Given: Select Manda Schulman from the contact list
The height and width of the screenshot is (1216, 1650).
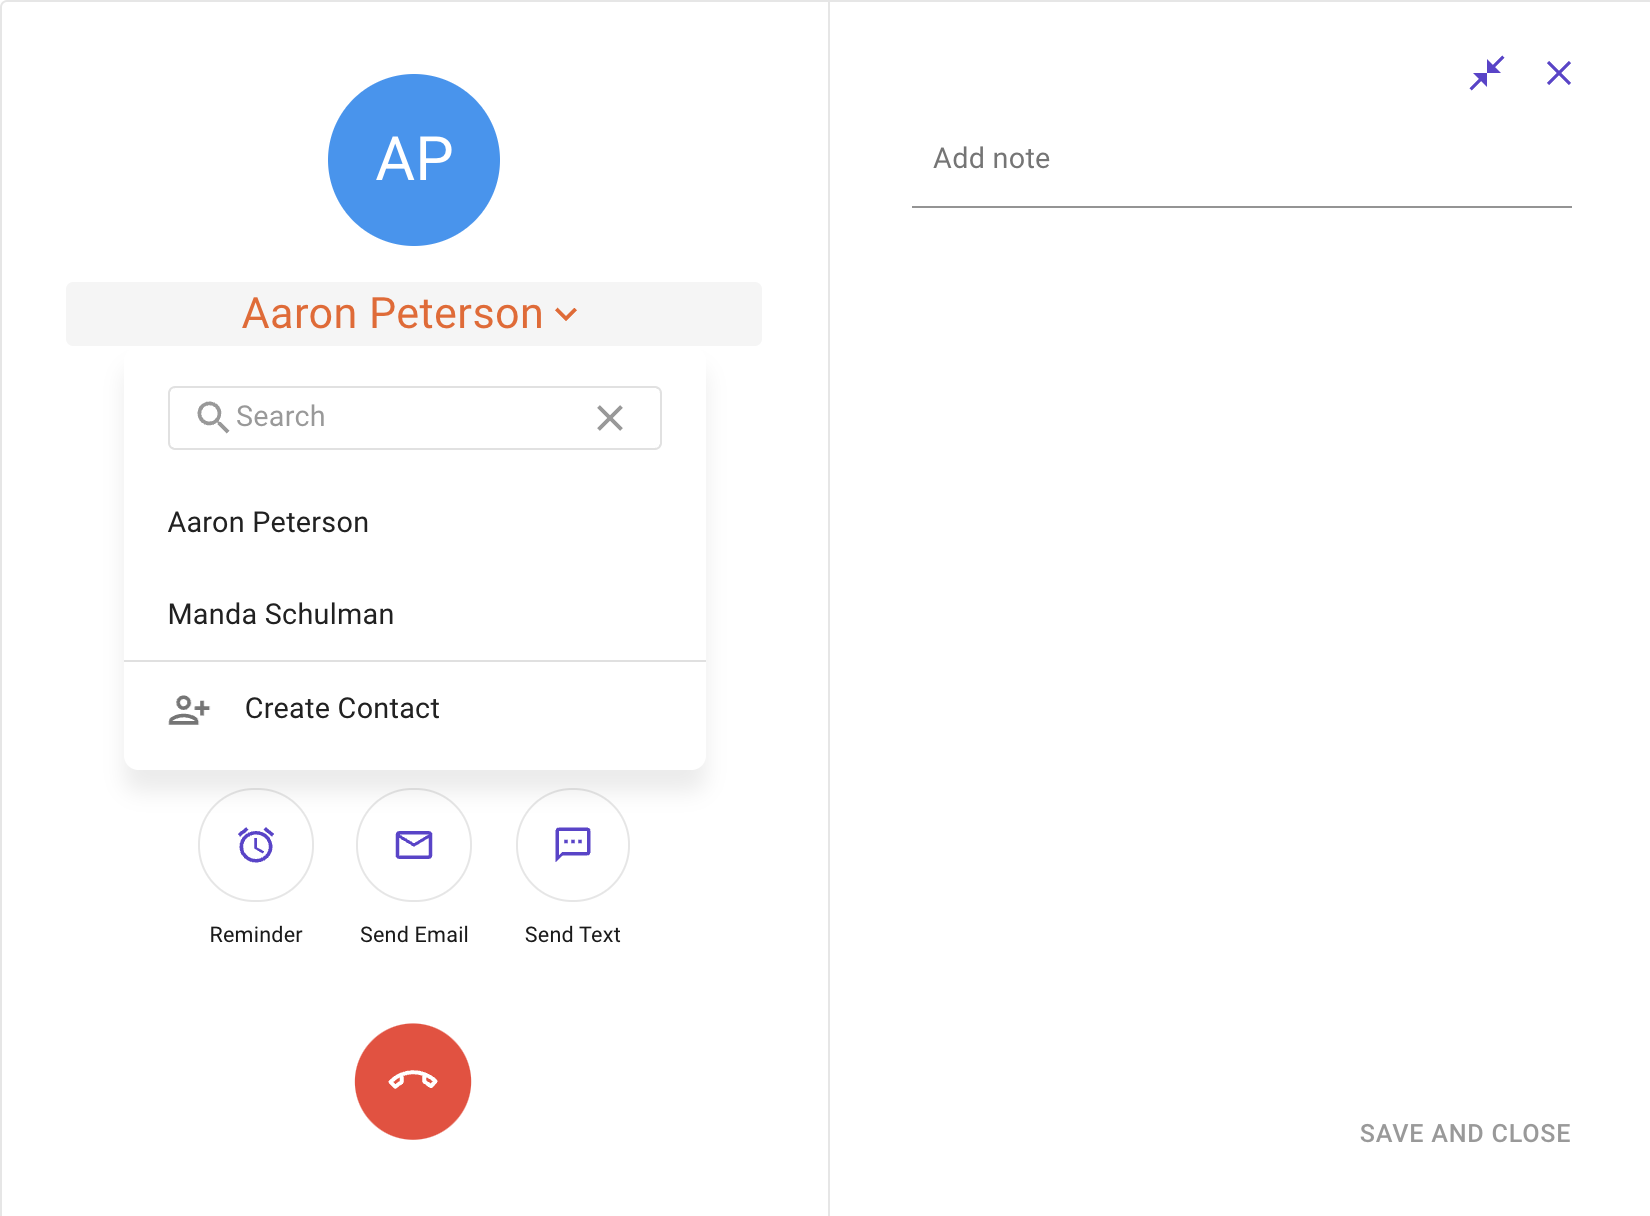Looking at the screenshot, I should 414,614.
